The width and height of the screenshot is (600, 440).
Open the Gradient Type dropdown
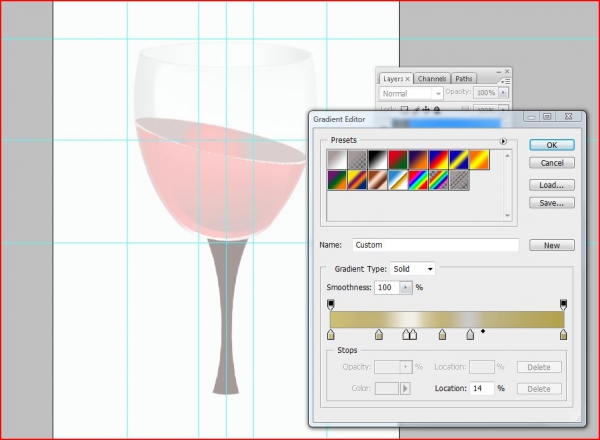412,269
